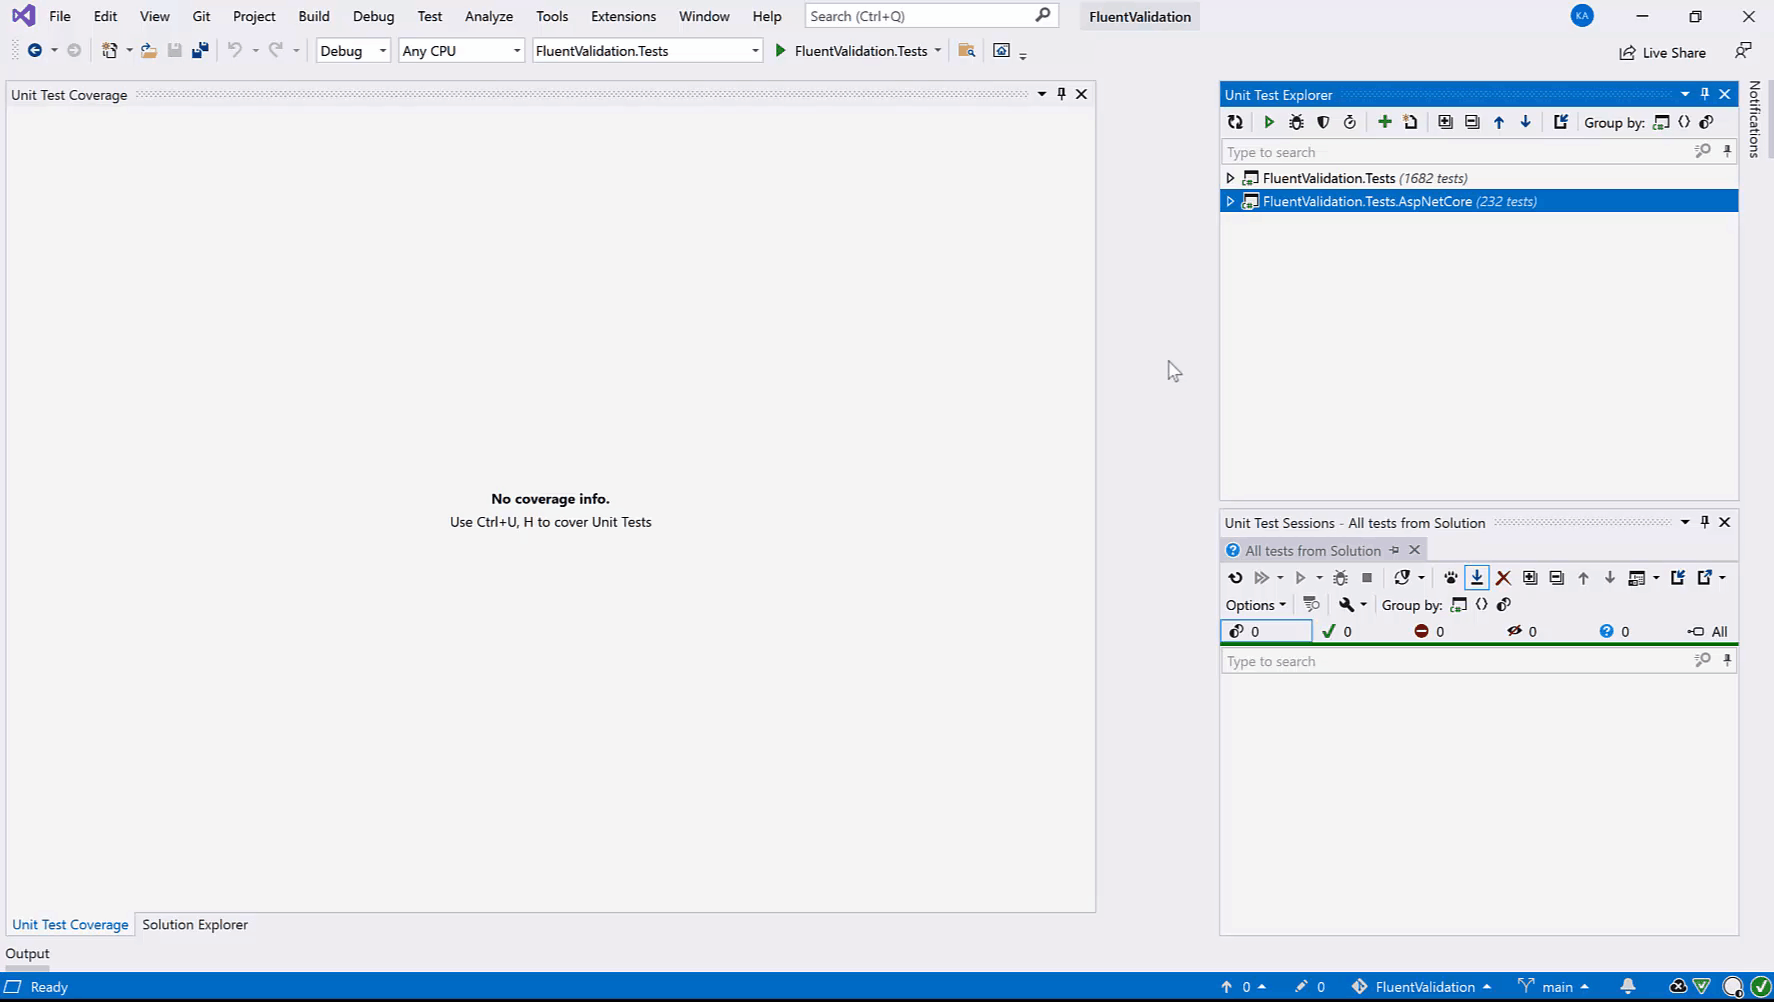Screen dimensions: 1774x1002
Task: Cover tests with the shield icon in Unit Test Explorer
Action: click(1323, 122)
